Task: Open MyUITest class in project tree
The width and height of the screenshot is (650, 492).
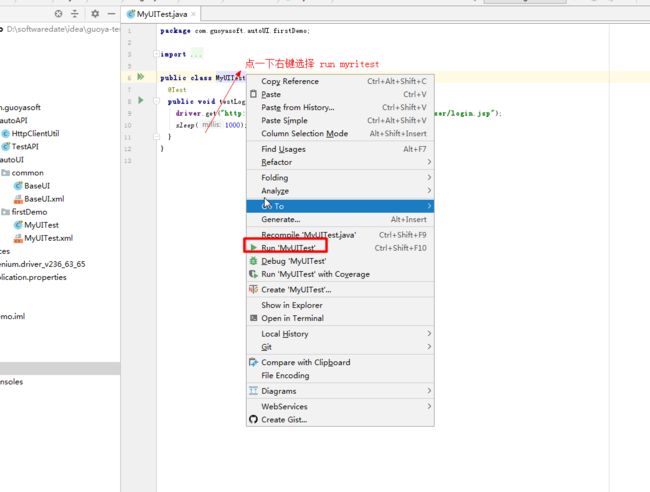Action: (x=41, y=225)
